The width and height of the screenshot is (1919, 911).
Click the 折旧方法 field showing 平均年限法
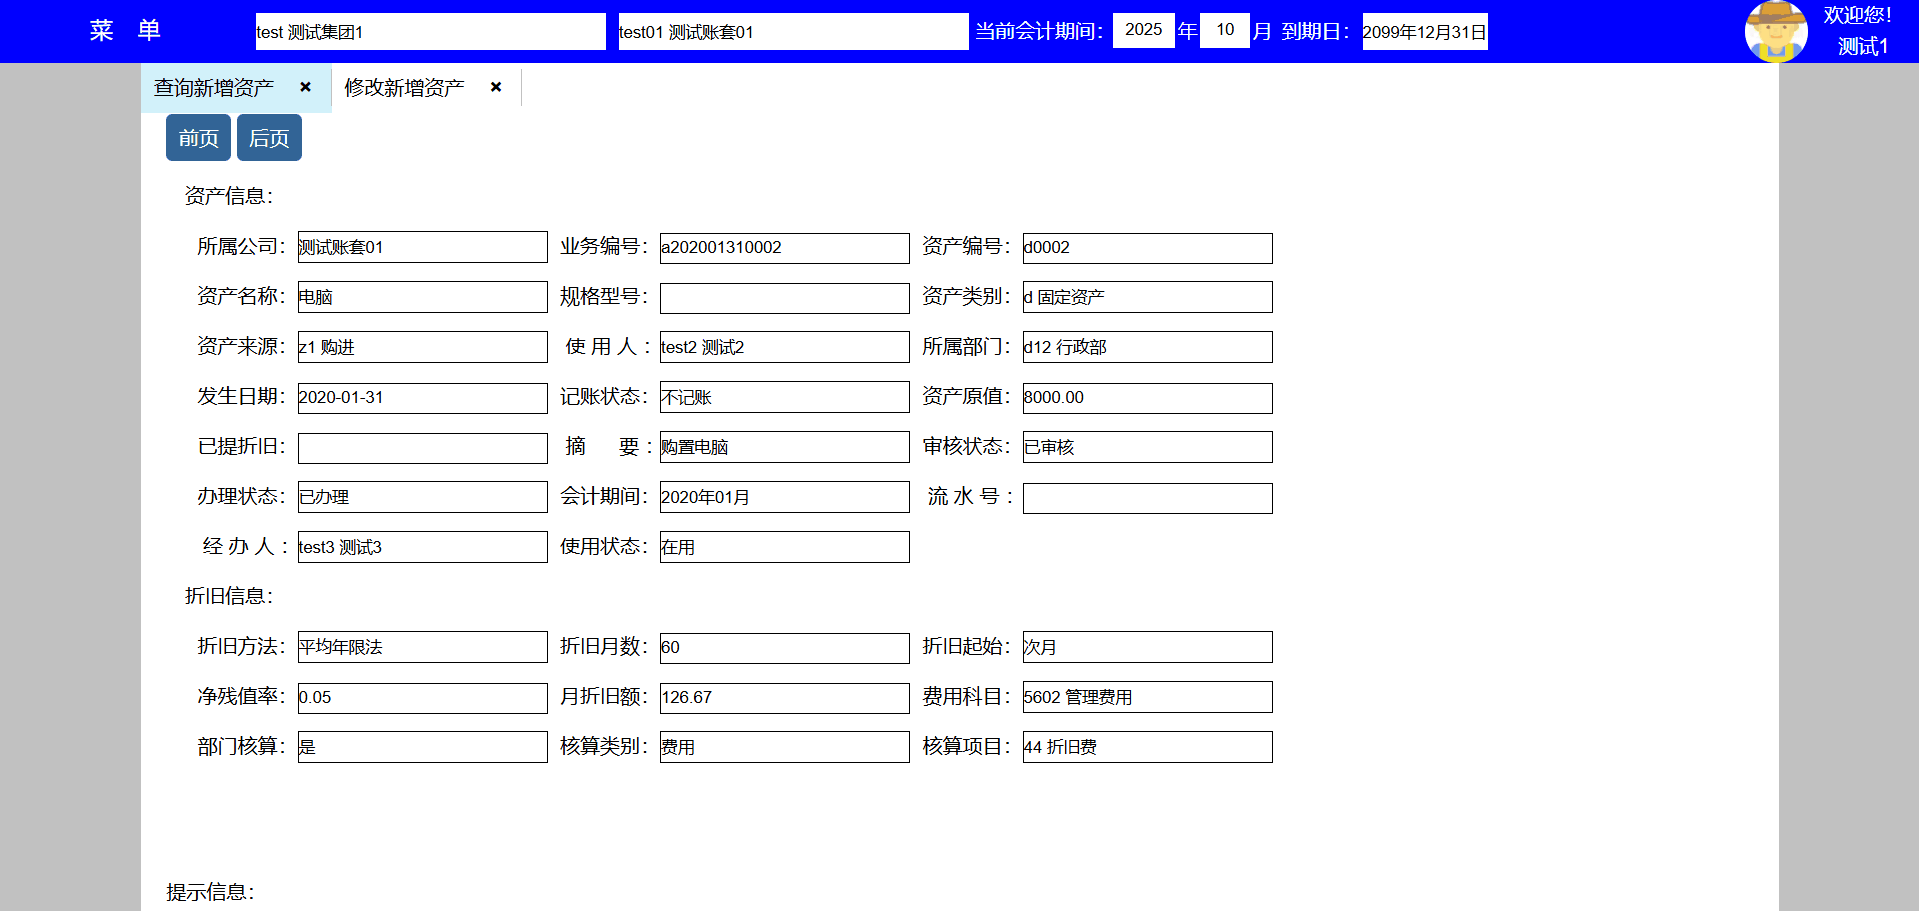(x=422, y=647)
